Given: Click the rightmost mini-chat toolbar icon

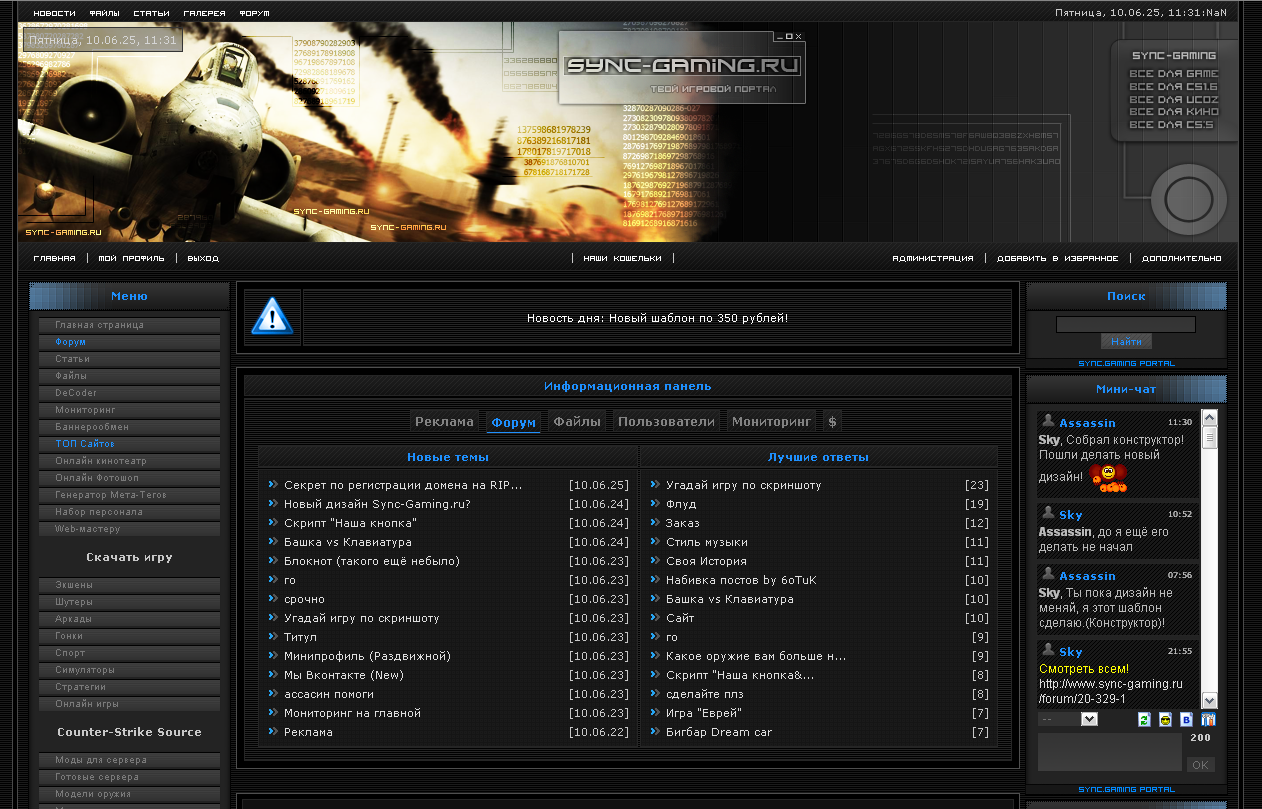Looking at the screenshot, I should coord(1208,720).
